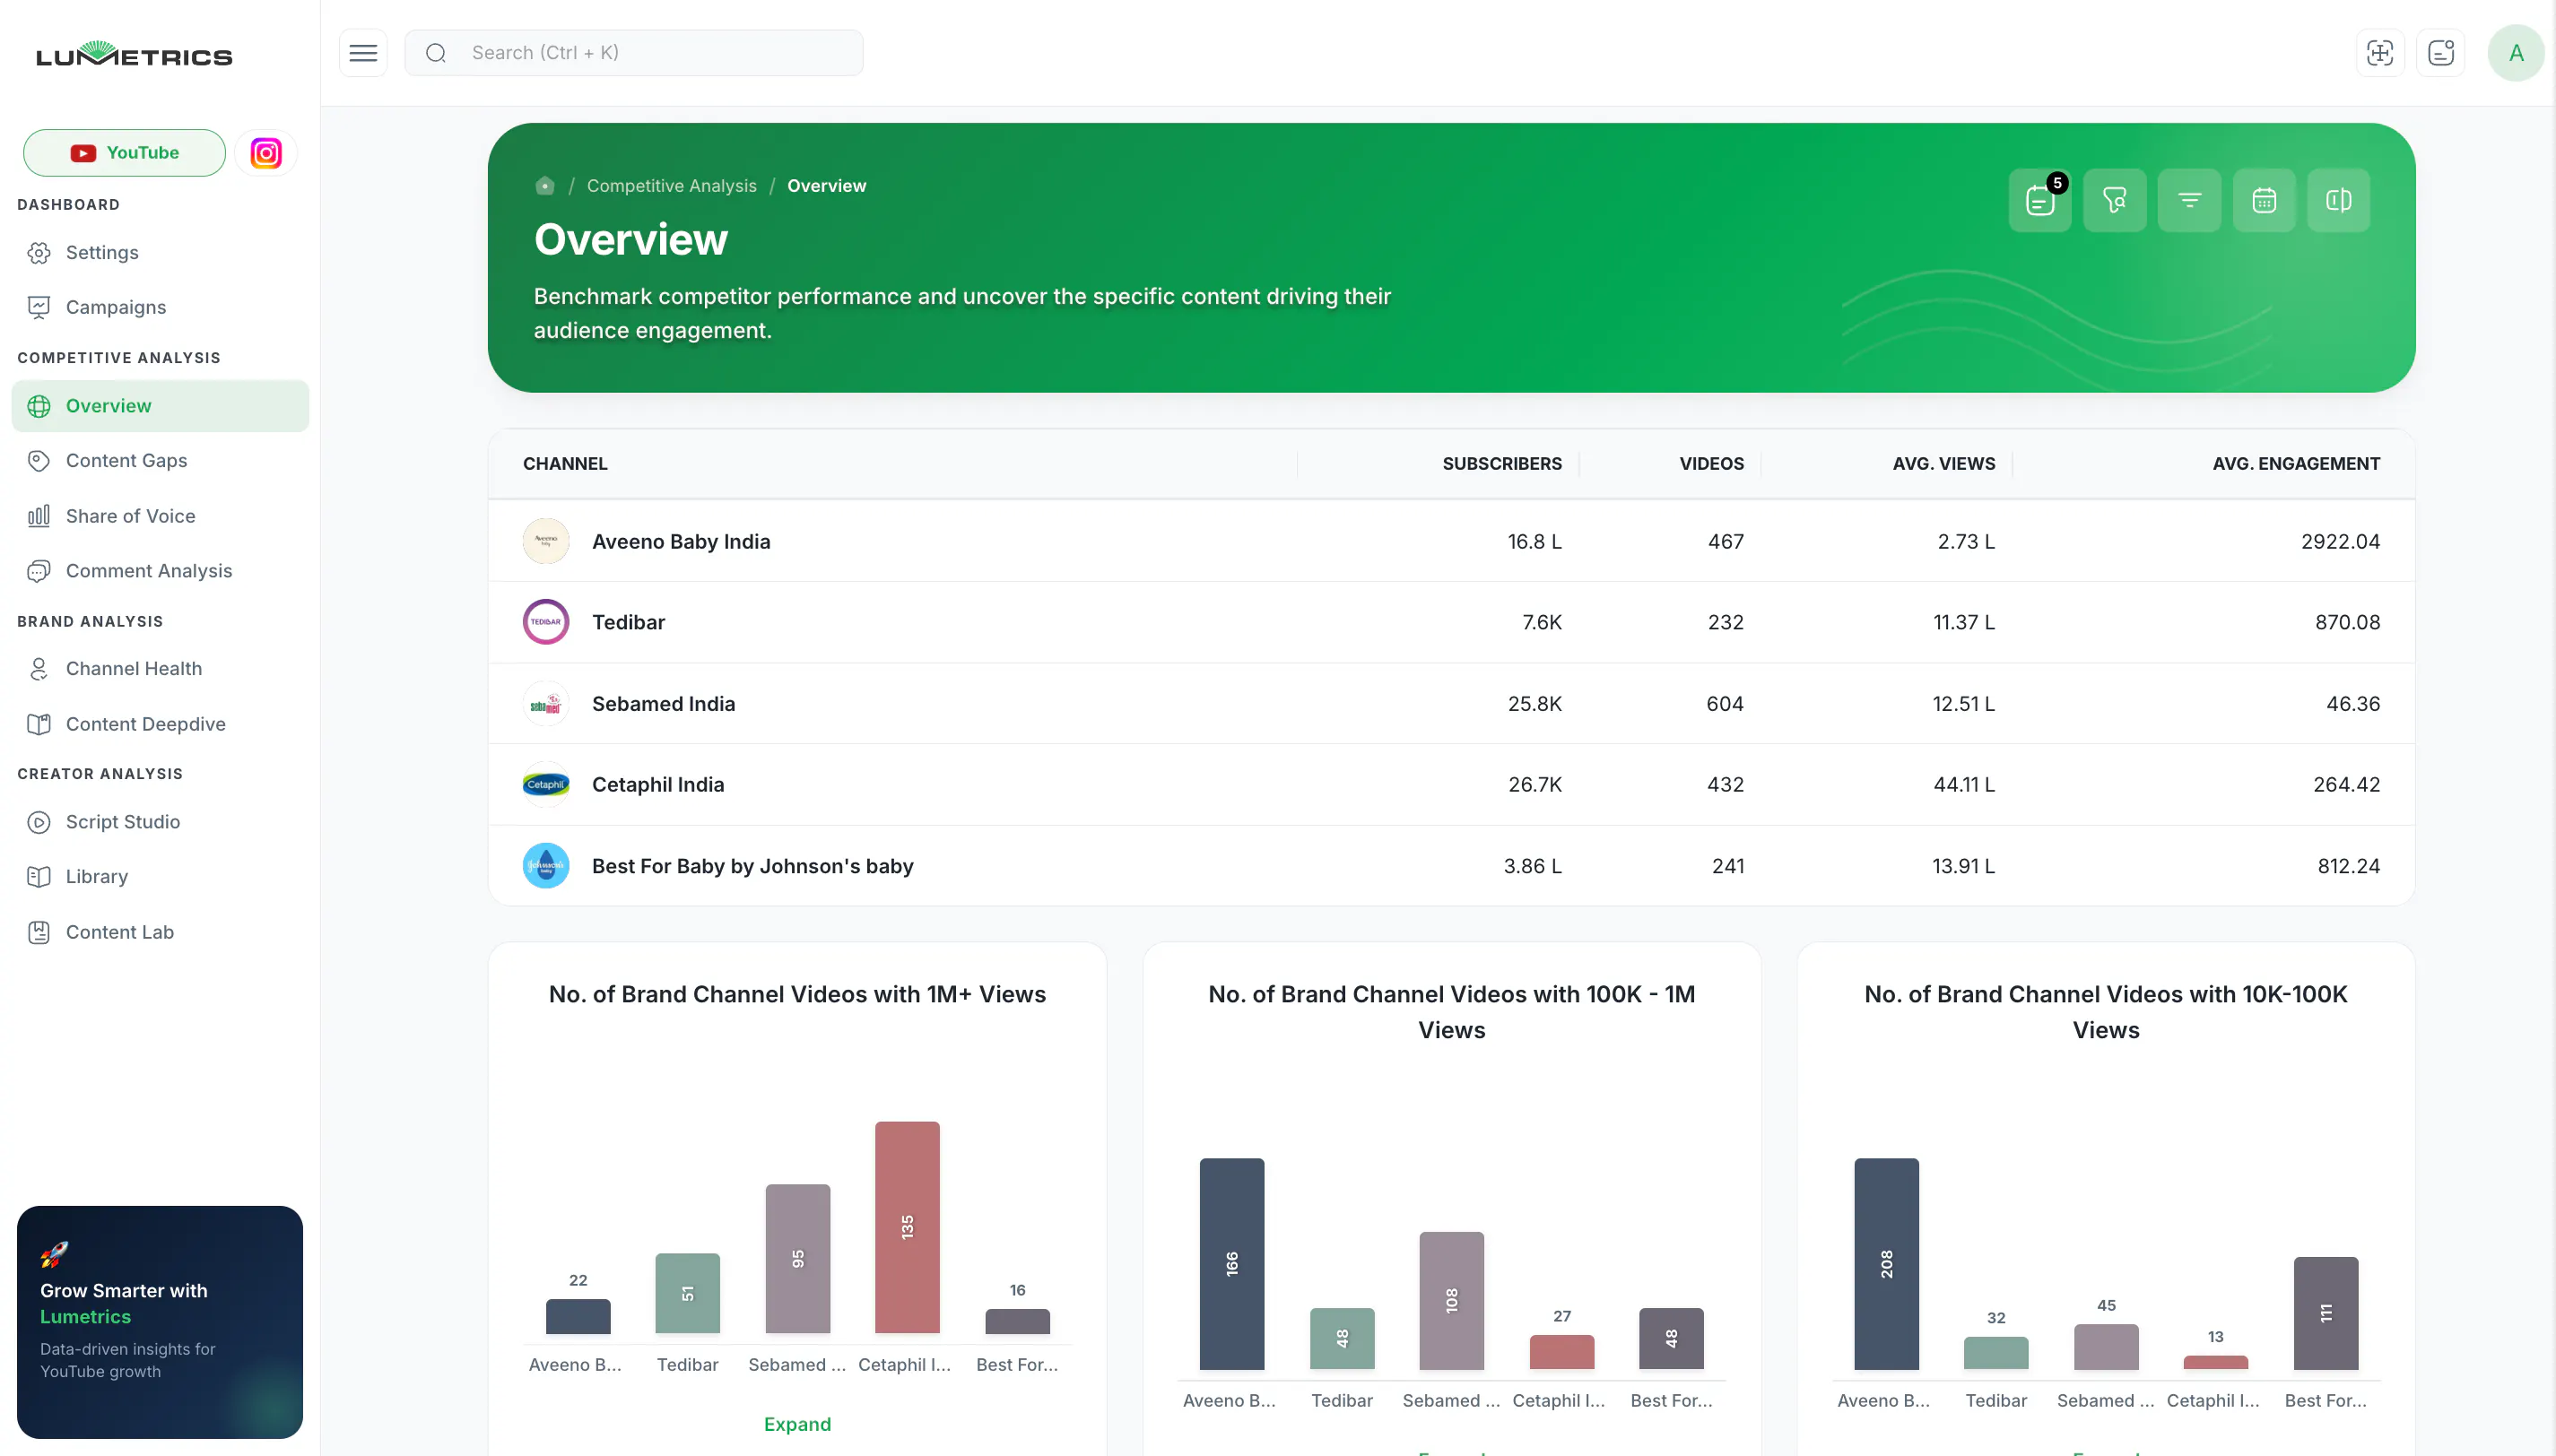Click the sort lines icon in banner
The image size is (2556, 1456).
pos(2189,200)
